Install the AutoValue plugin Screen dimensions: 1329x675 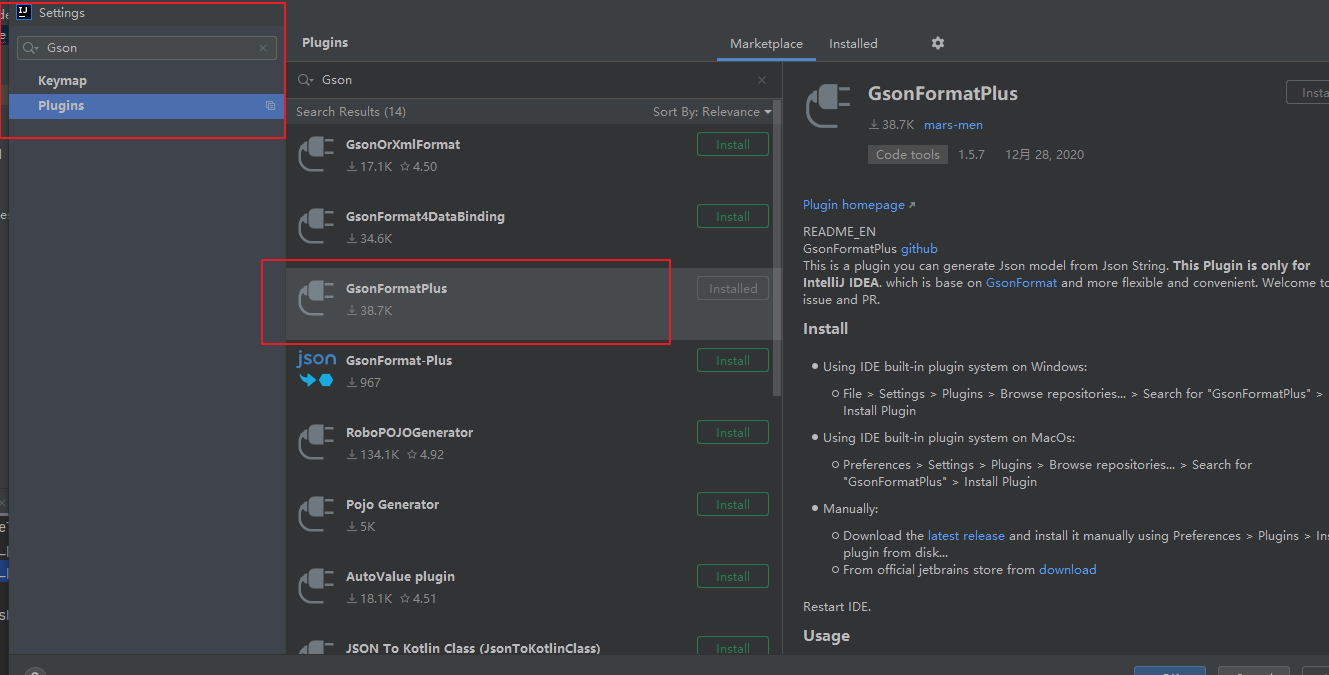coord(733,577)
